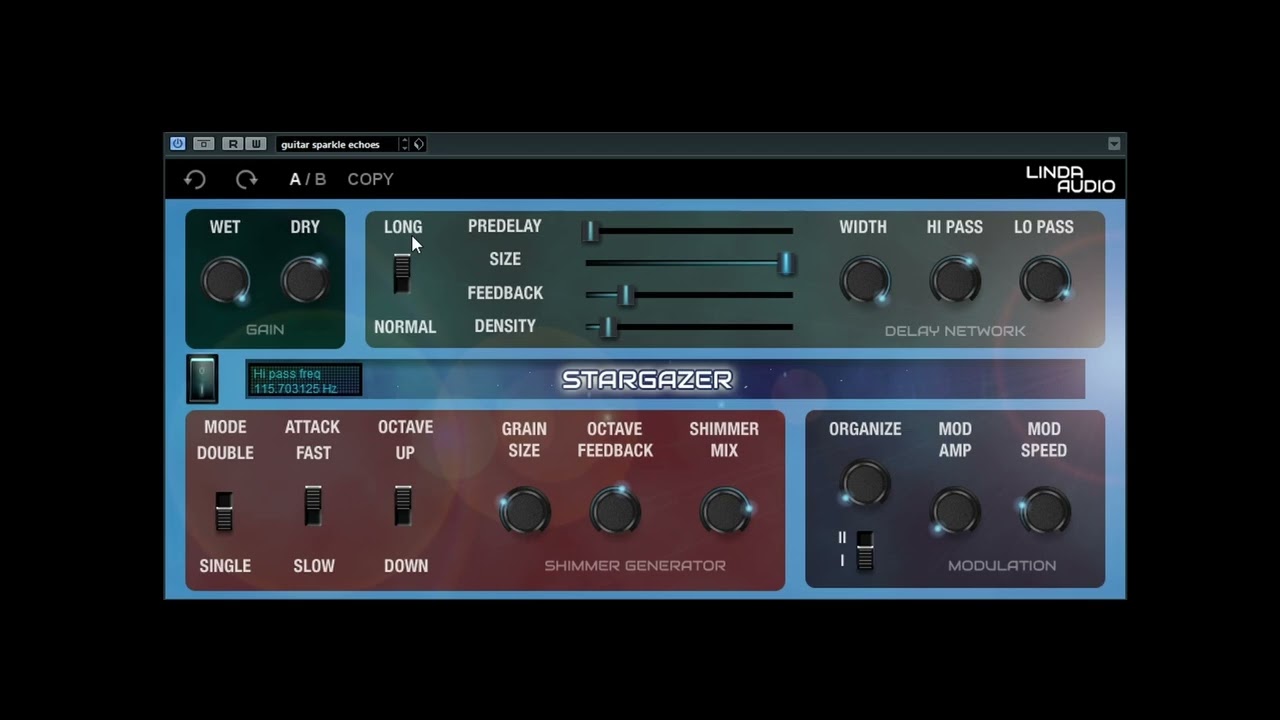
Task: Flip the OCTAVE up / down switch
Action: coord(403,506)
